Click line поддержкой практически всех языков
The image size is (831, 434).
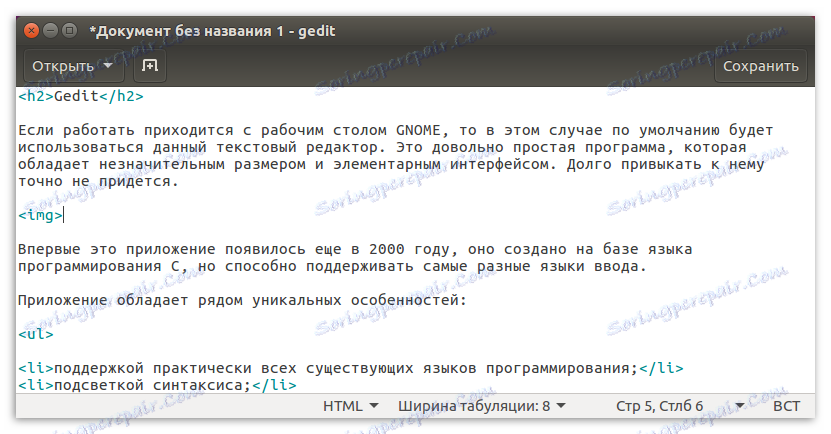tap(351, 368)
